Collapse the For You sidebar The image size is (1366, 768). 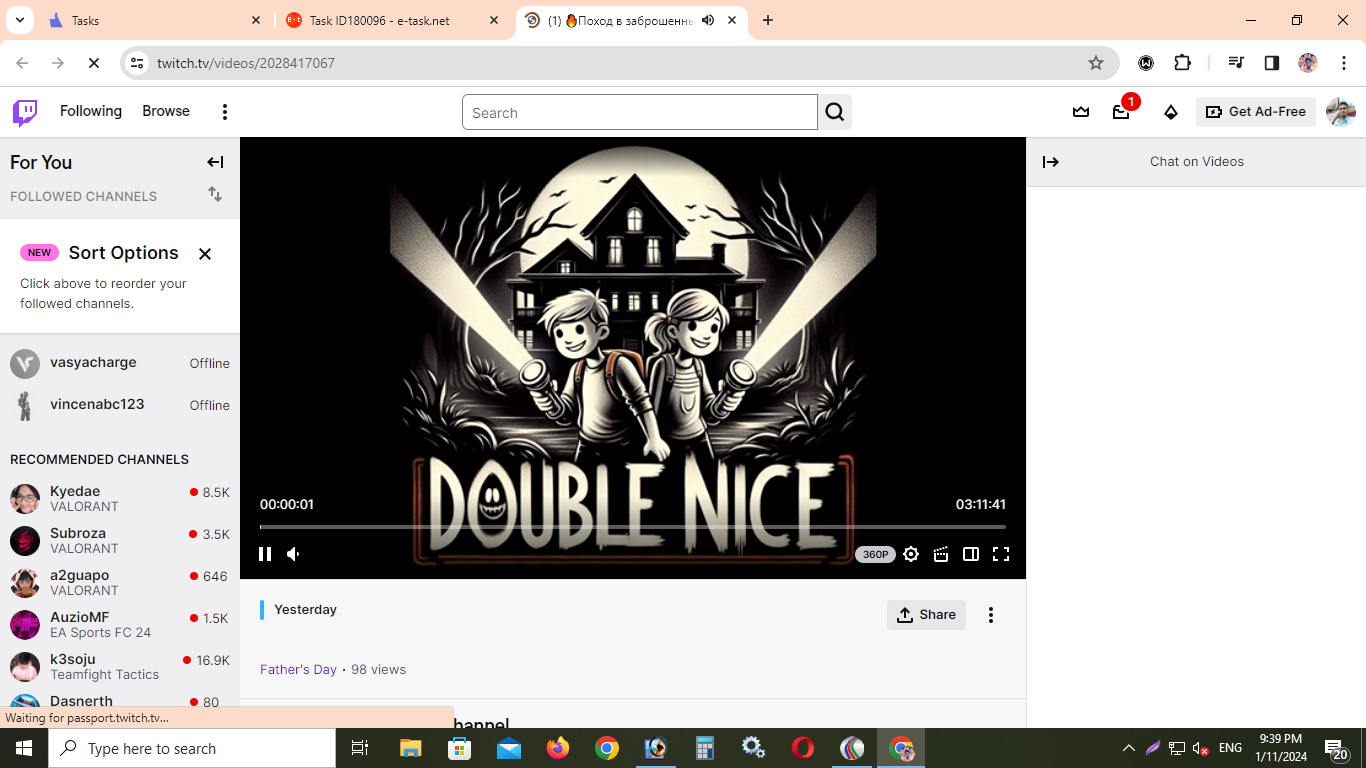pyautogui.click(x=215, y=162)
